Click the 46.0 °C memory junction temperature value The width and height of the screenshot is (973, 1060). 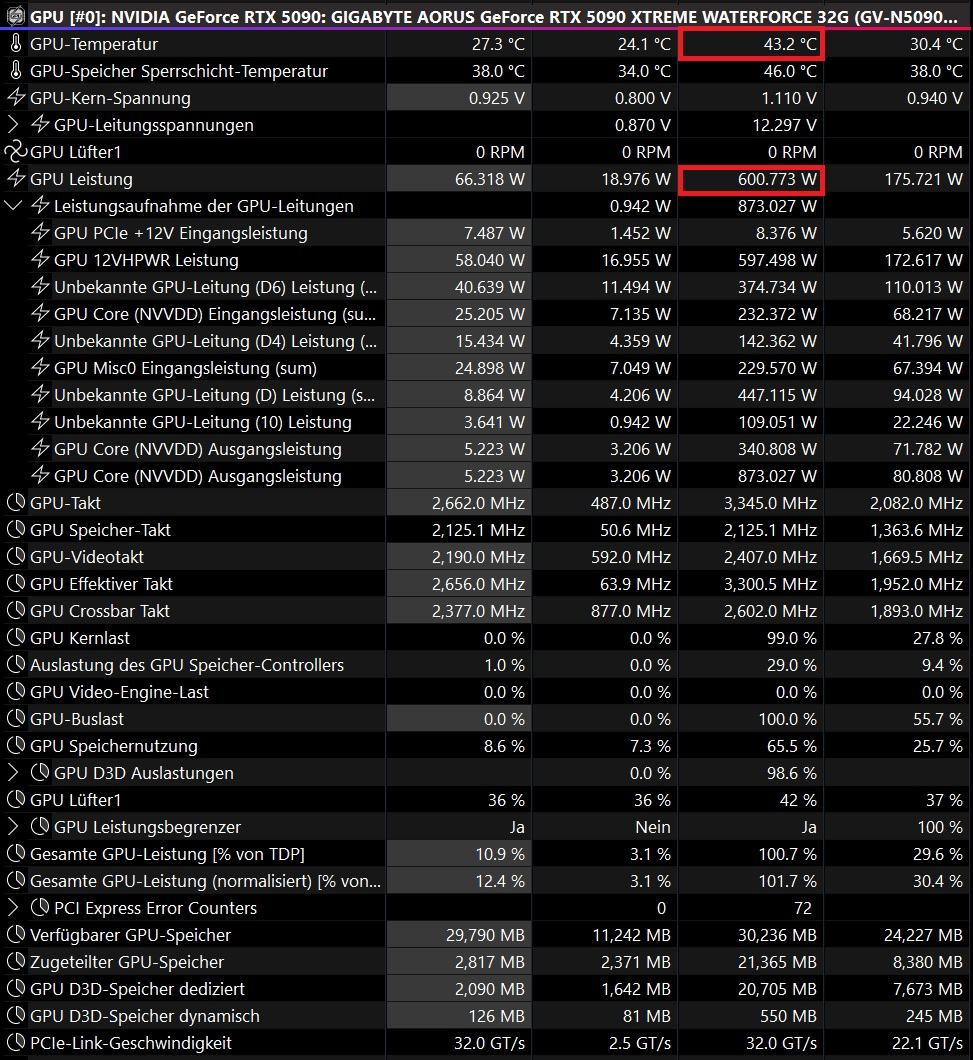[x=790, y=71]
